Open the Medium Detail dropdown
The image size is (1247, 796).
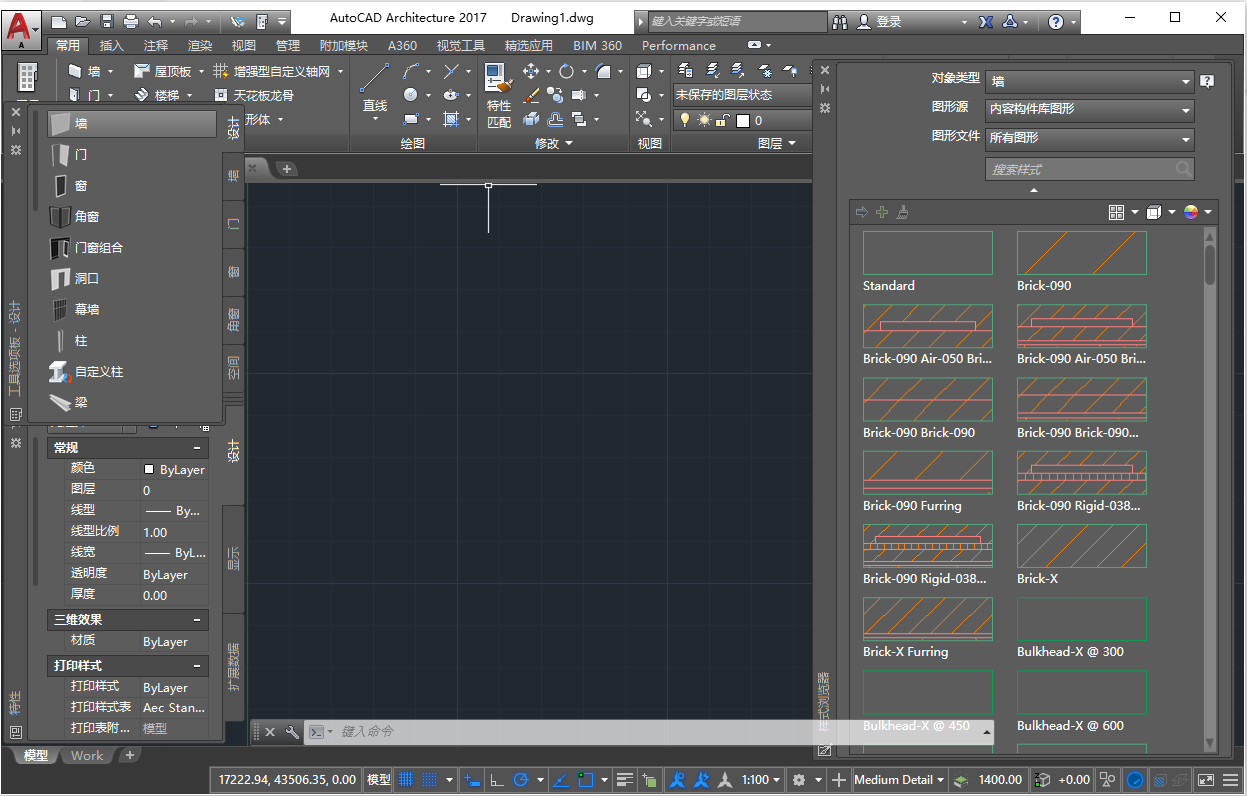[897, 780]
